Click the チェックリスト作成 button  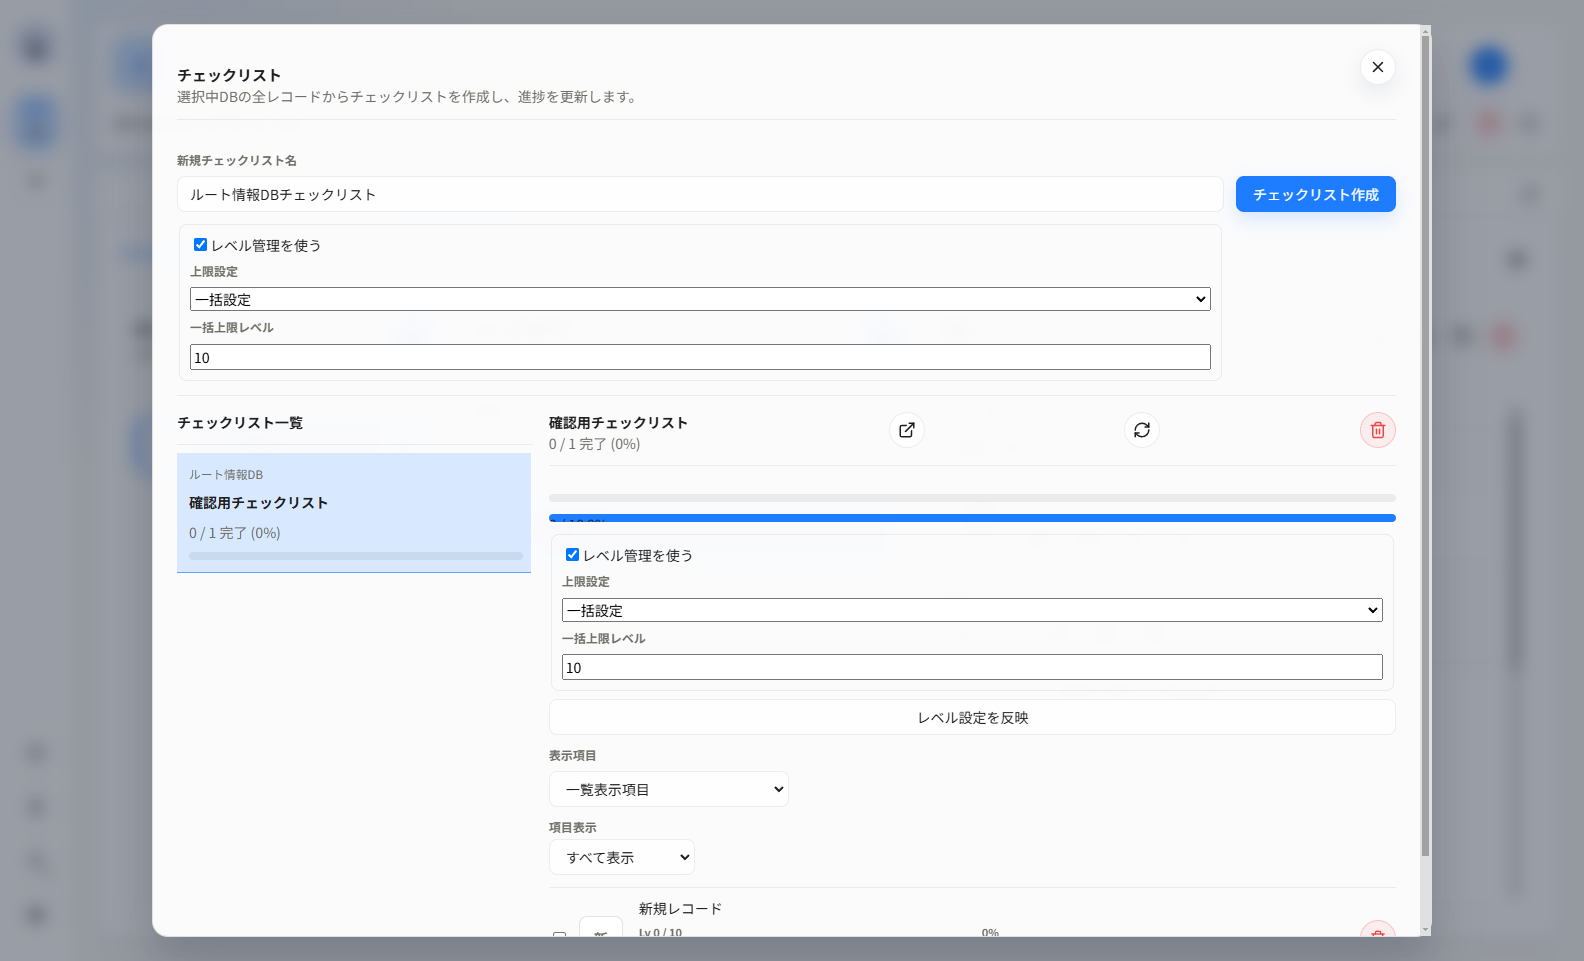(1315, 194)
